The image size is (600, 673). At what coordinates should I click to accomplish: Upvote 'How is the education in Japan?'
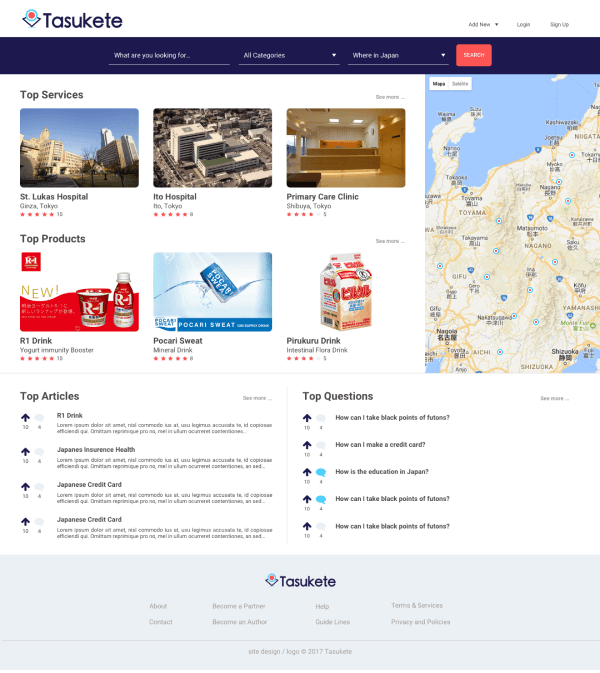click(307, 472)
